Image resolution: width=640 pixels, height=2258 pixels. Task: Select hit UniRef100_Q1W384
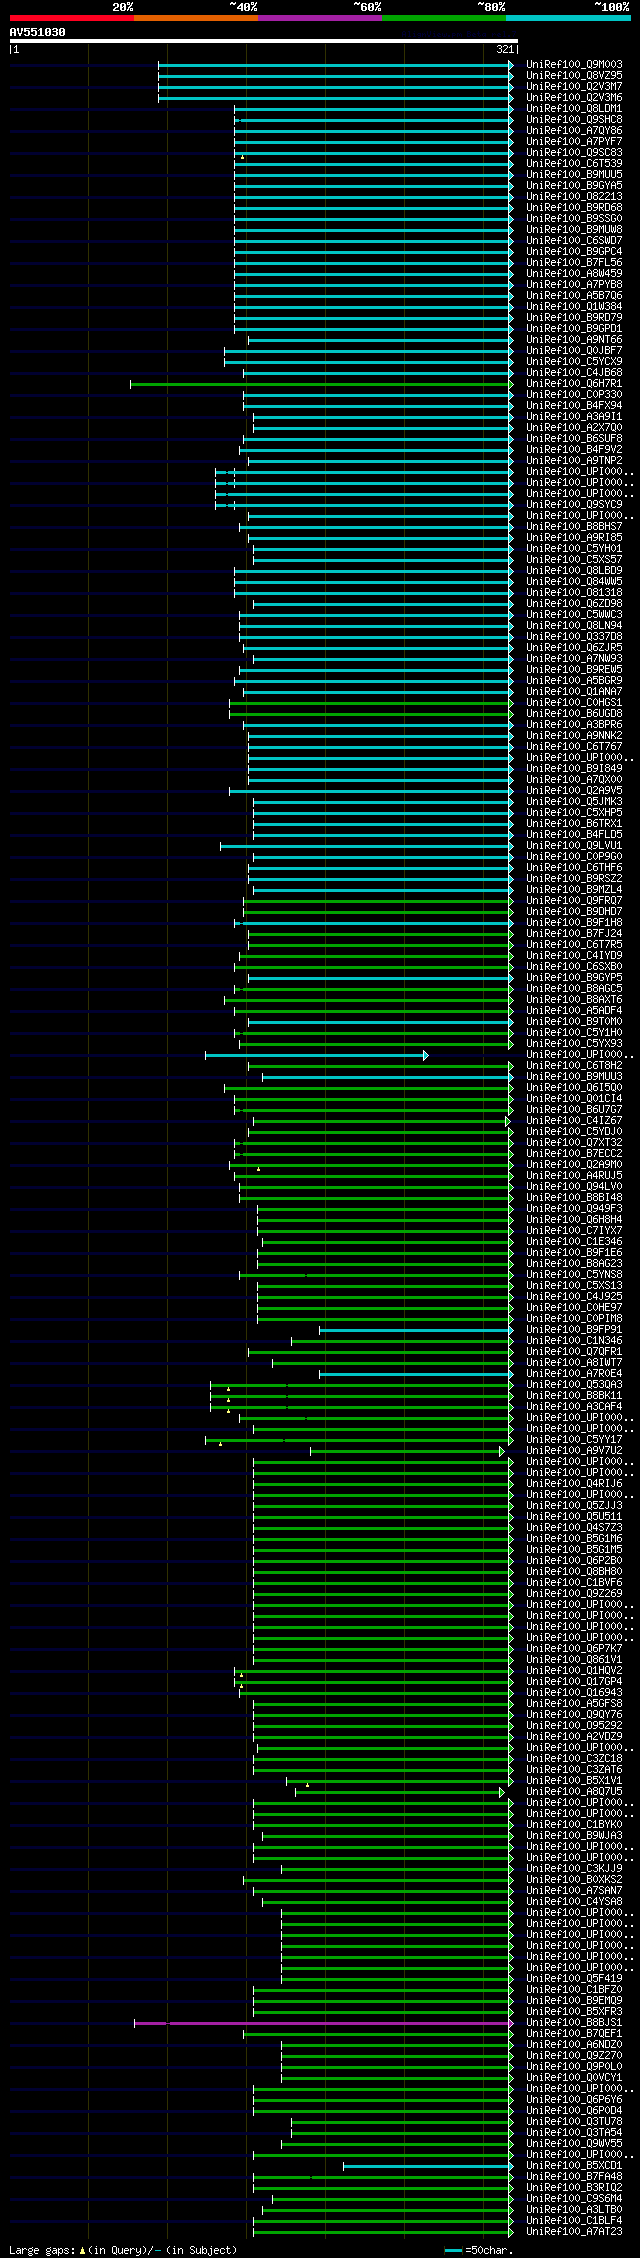coord(574,307)
